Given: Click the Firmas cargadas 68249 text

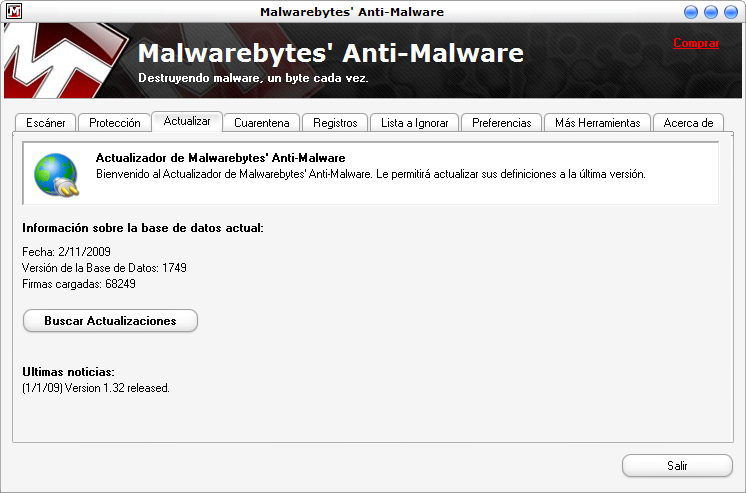Looking at the screenshot, I should 78,284.
